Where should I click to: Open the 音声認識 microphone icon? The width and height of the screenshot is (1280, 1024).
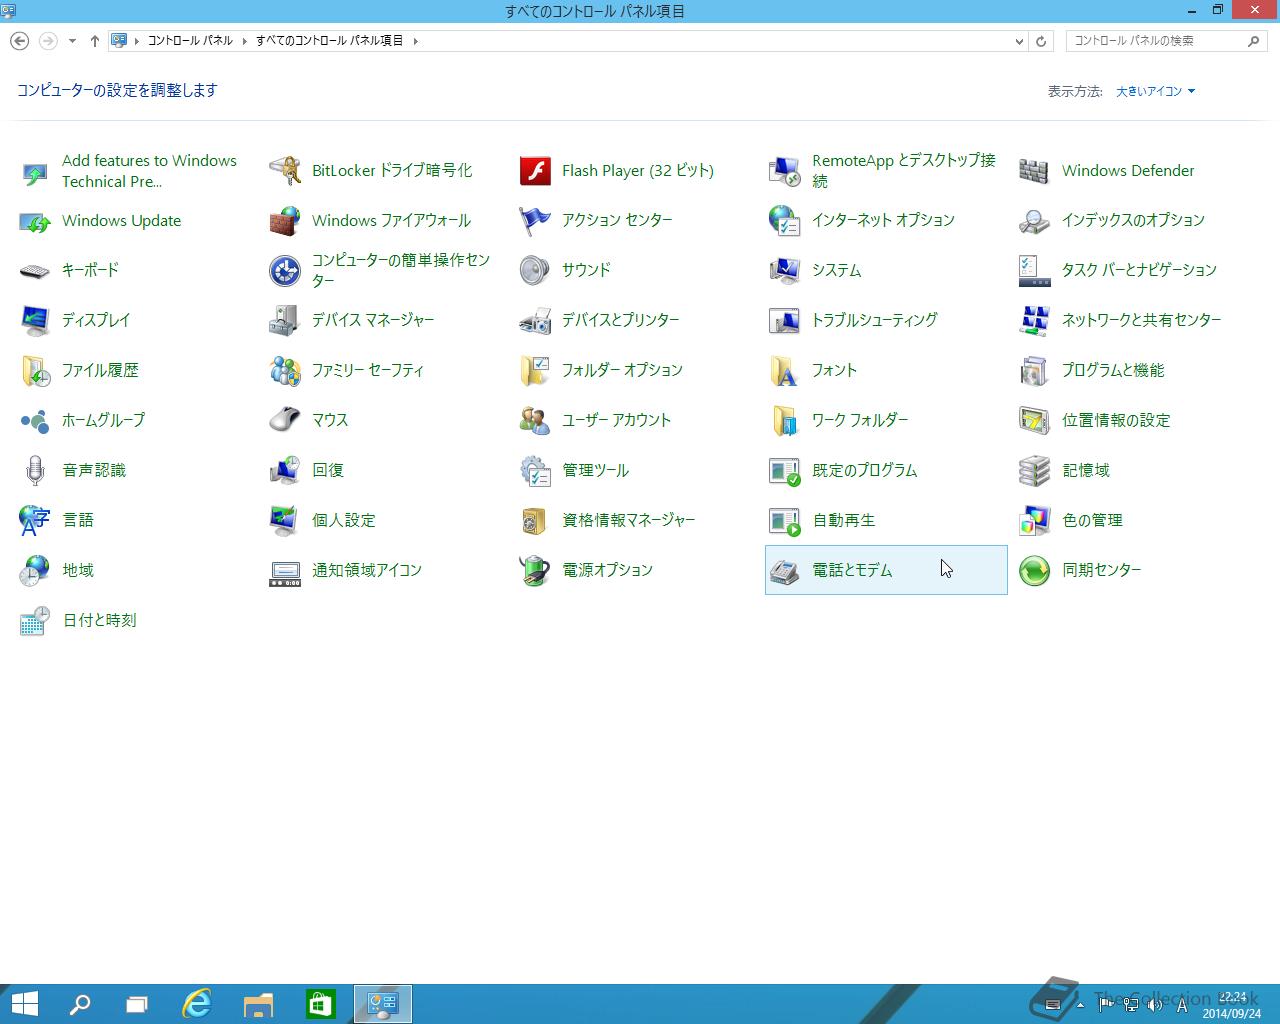click(x=35, y=470)
